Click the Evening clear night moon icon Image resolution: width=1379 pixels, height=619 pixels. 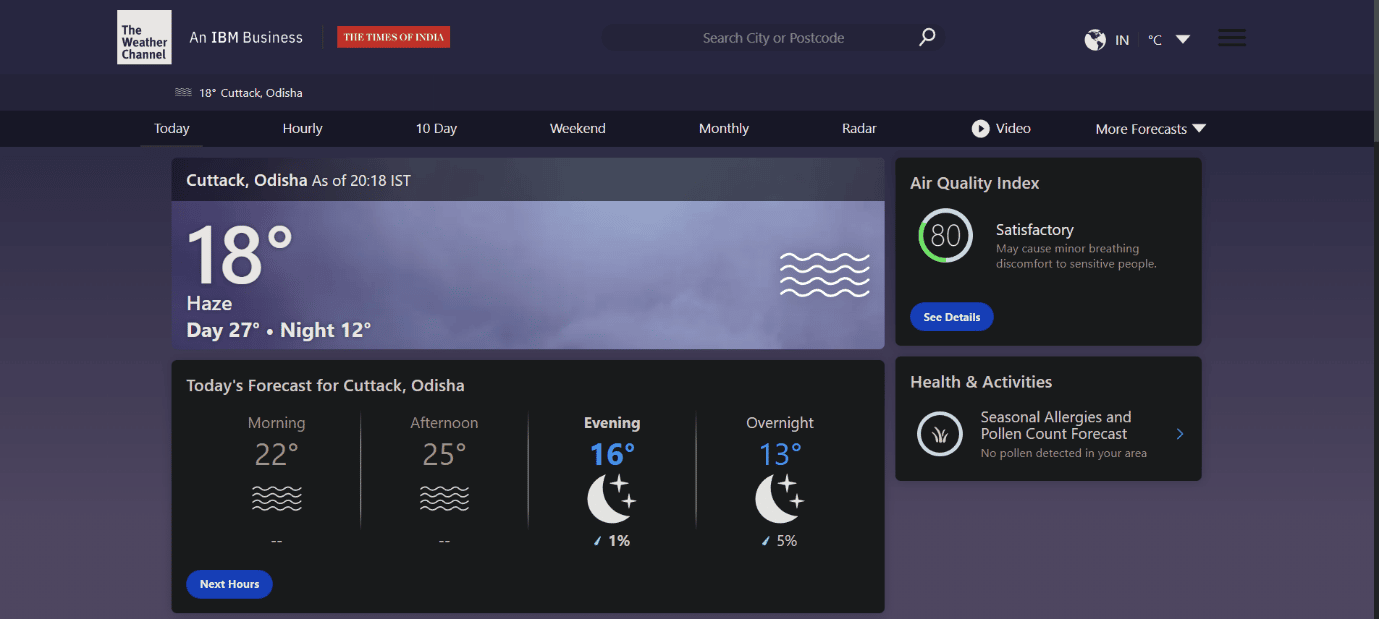pyautogui.click(x=611, y=498)
